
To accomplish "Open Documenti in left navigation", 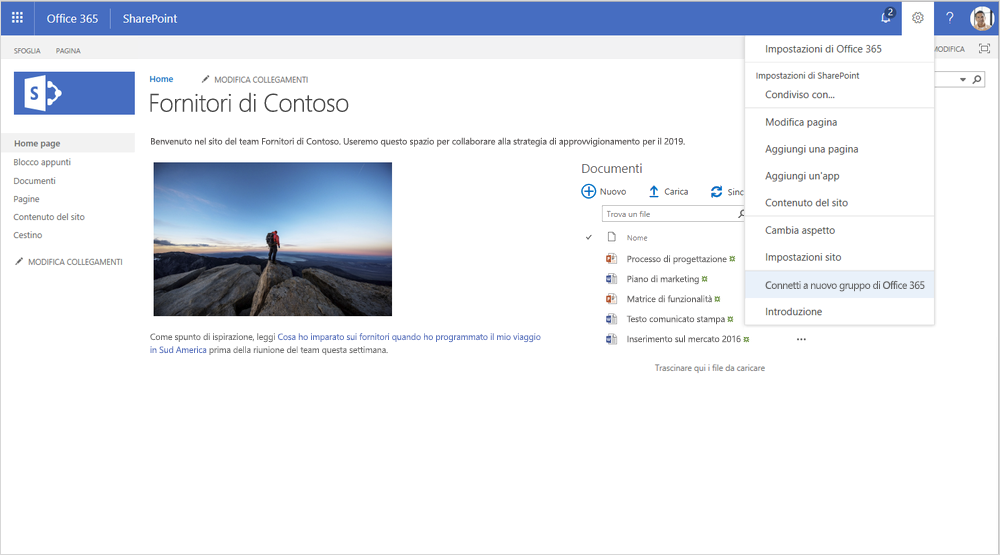I will pos(34,181).
